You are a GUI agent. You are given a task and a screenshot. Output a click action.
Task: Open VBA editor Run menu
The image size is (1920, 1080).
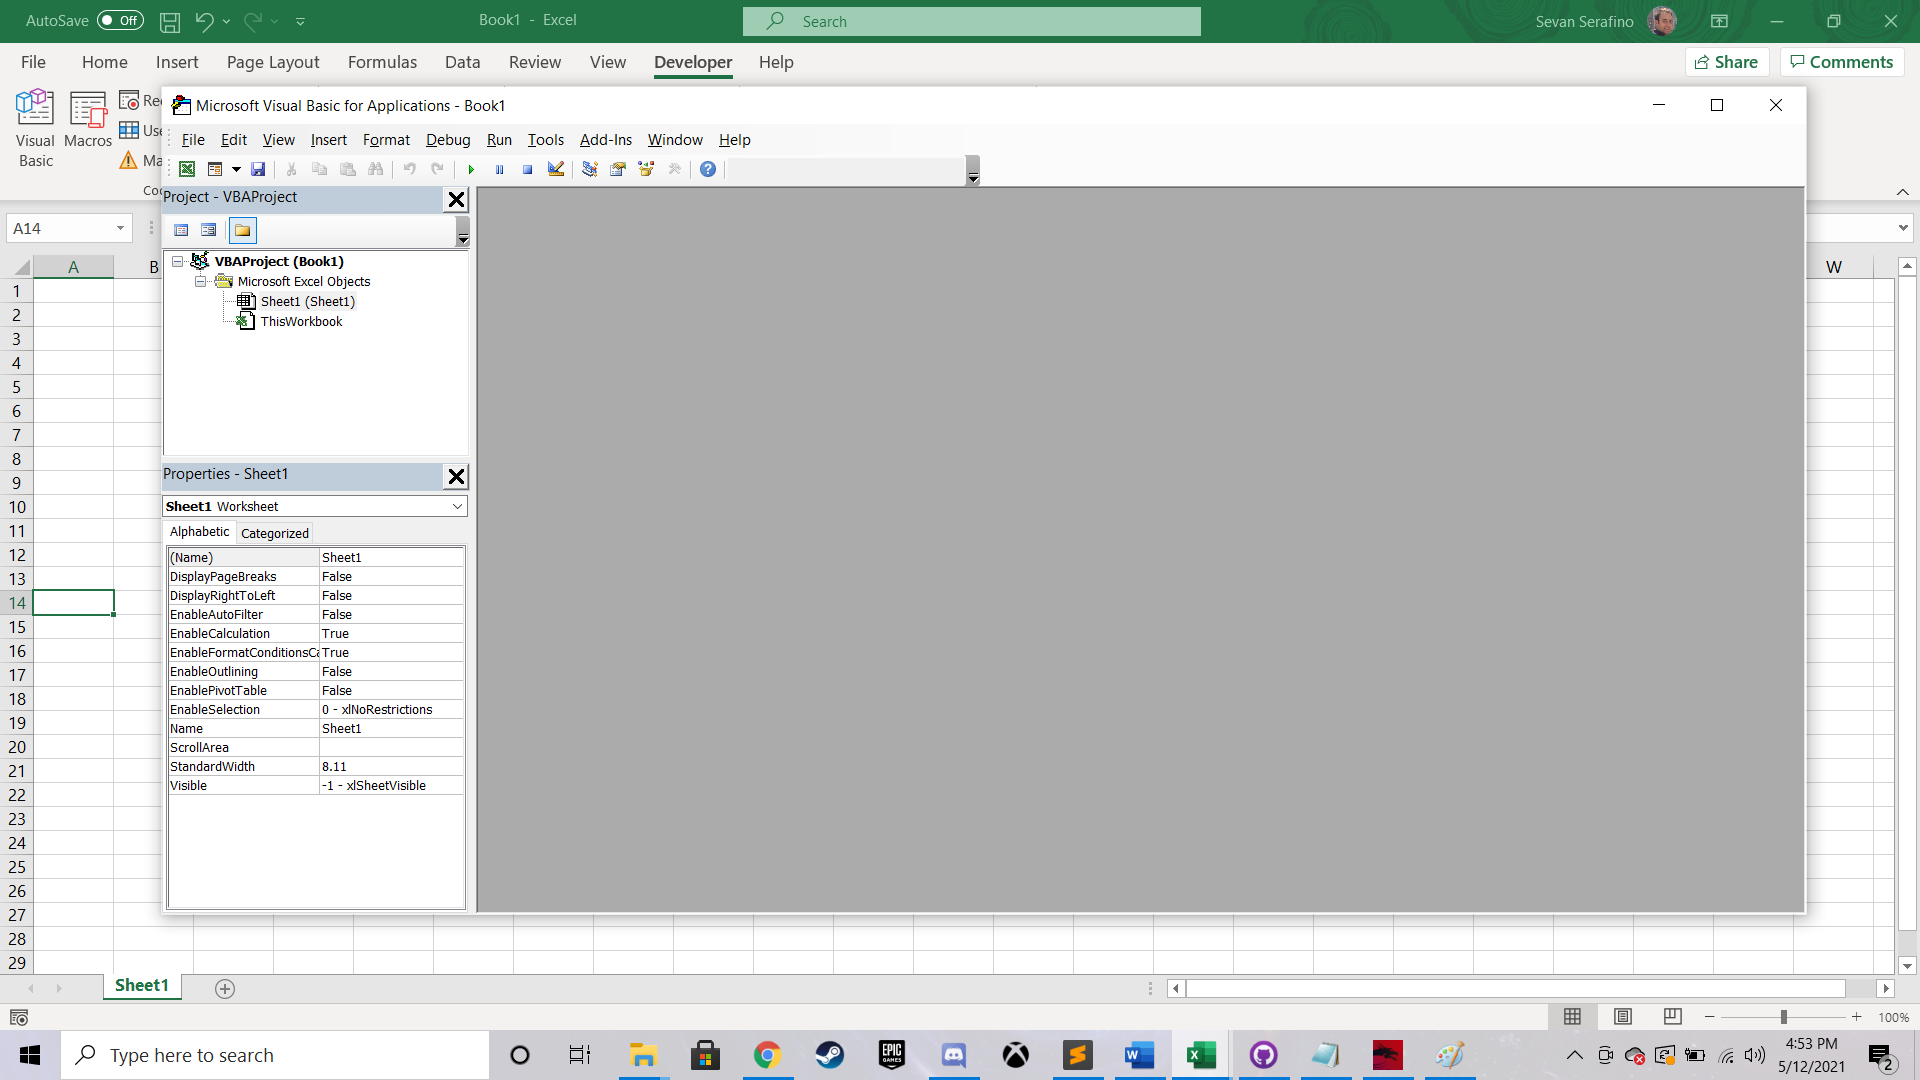pyautogui.click(x=499, y=140)
